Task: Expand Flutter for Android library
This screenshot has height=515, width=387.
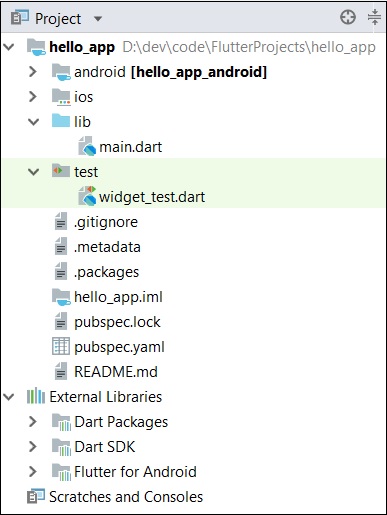Action: point(33,472)
